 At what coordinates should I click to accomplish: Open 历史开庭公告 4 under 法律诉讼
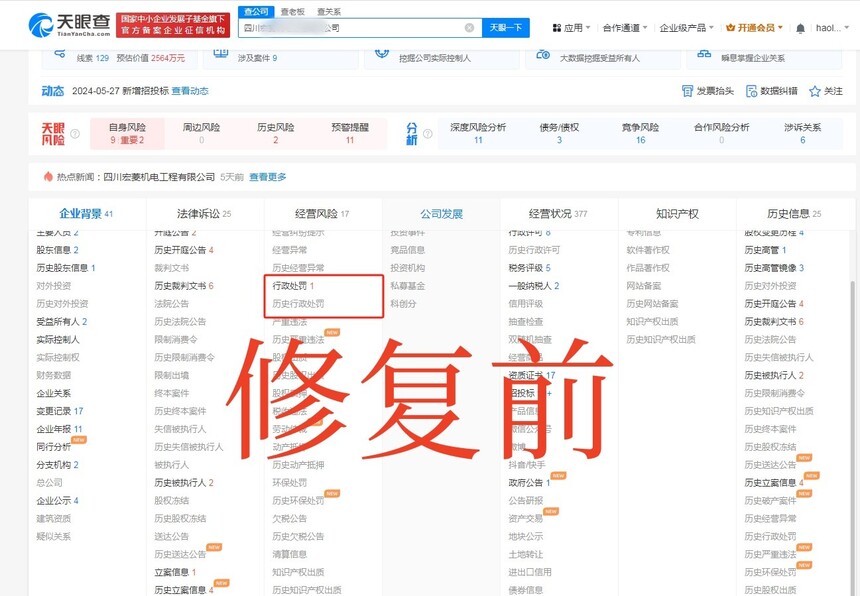[184, 250]
